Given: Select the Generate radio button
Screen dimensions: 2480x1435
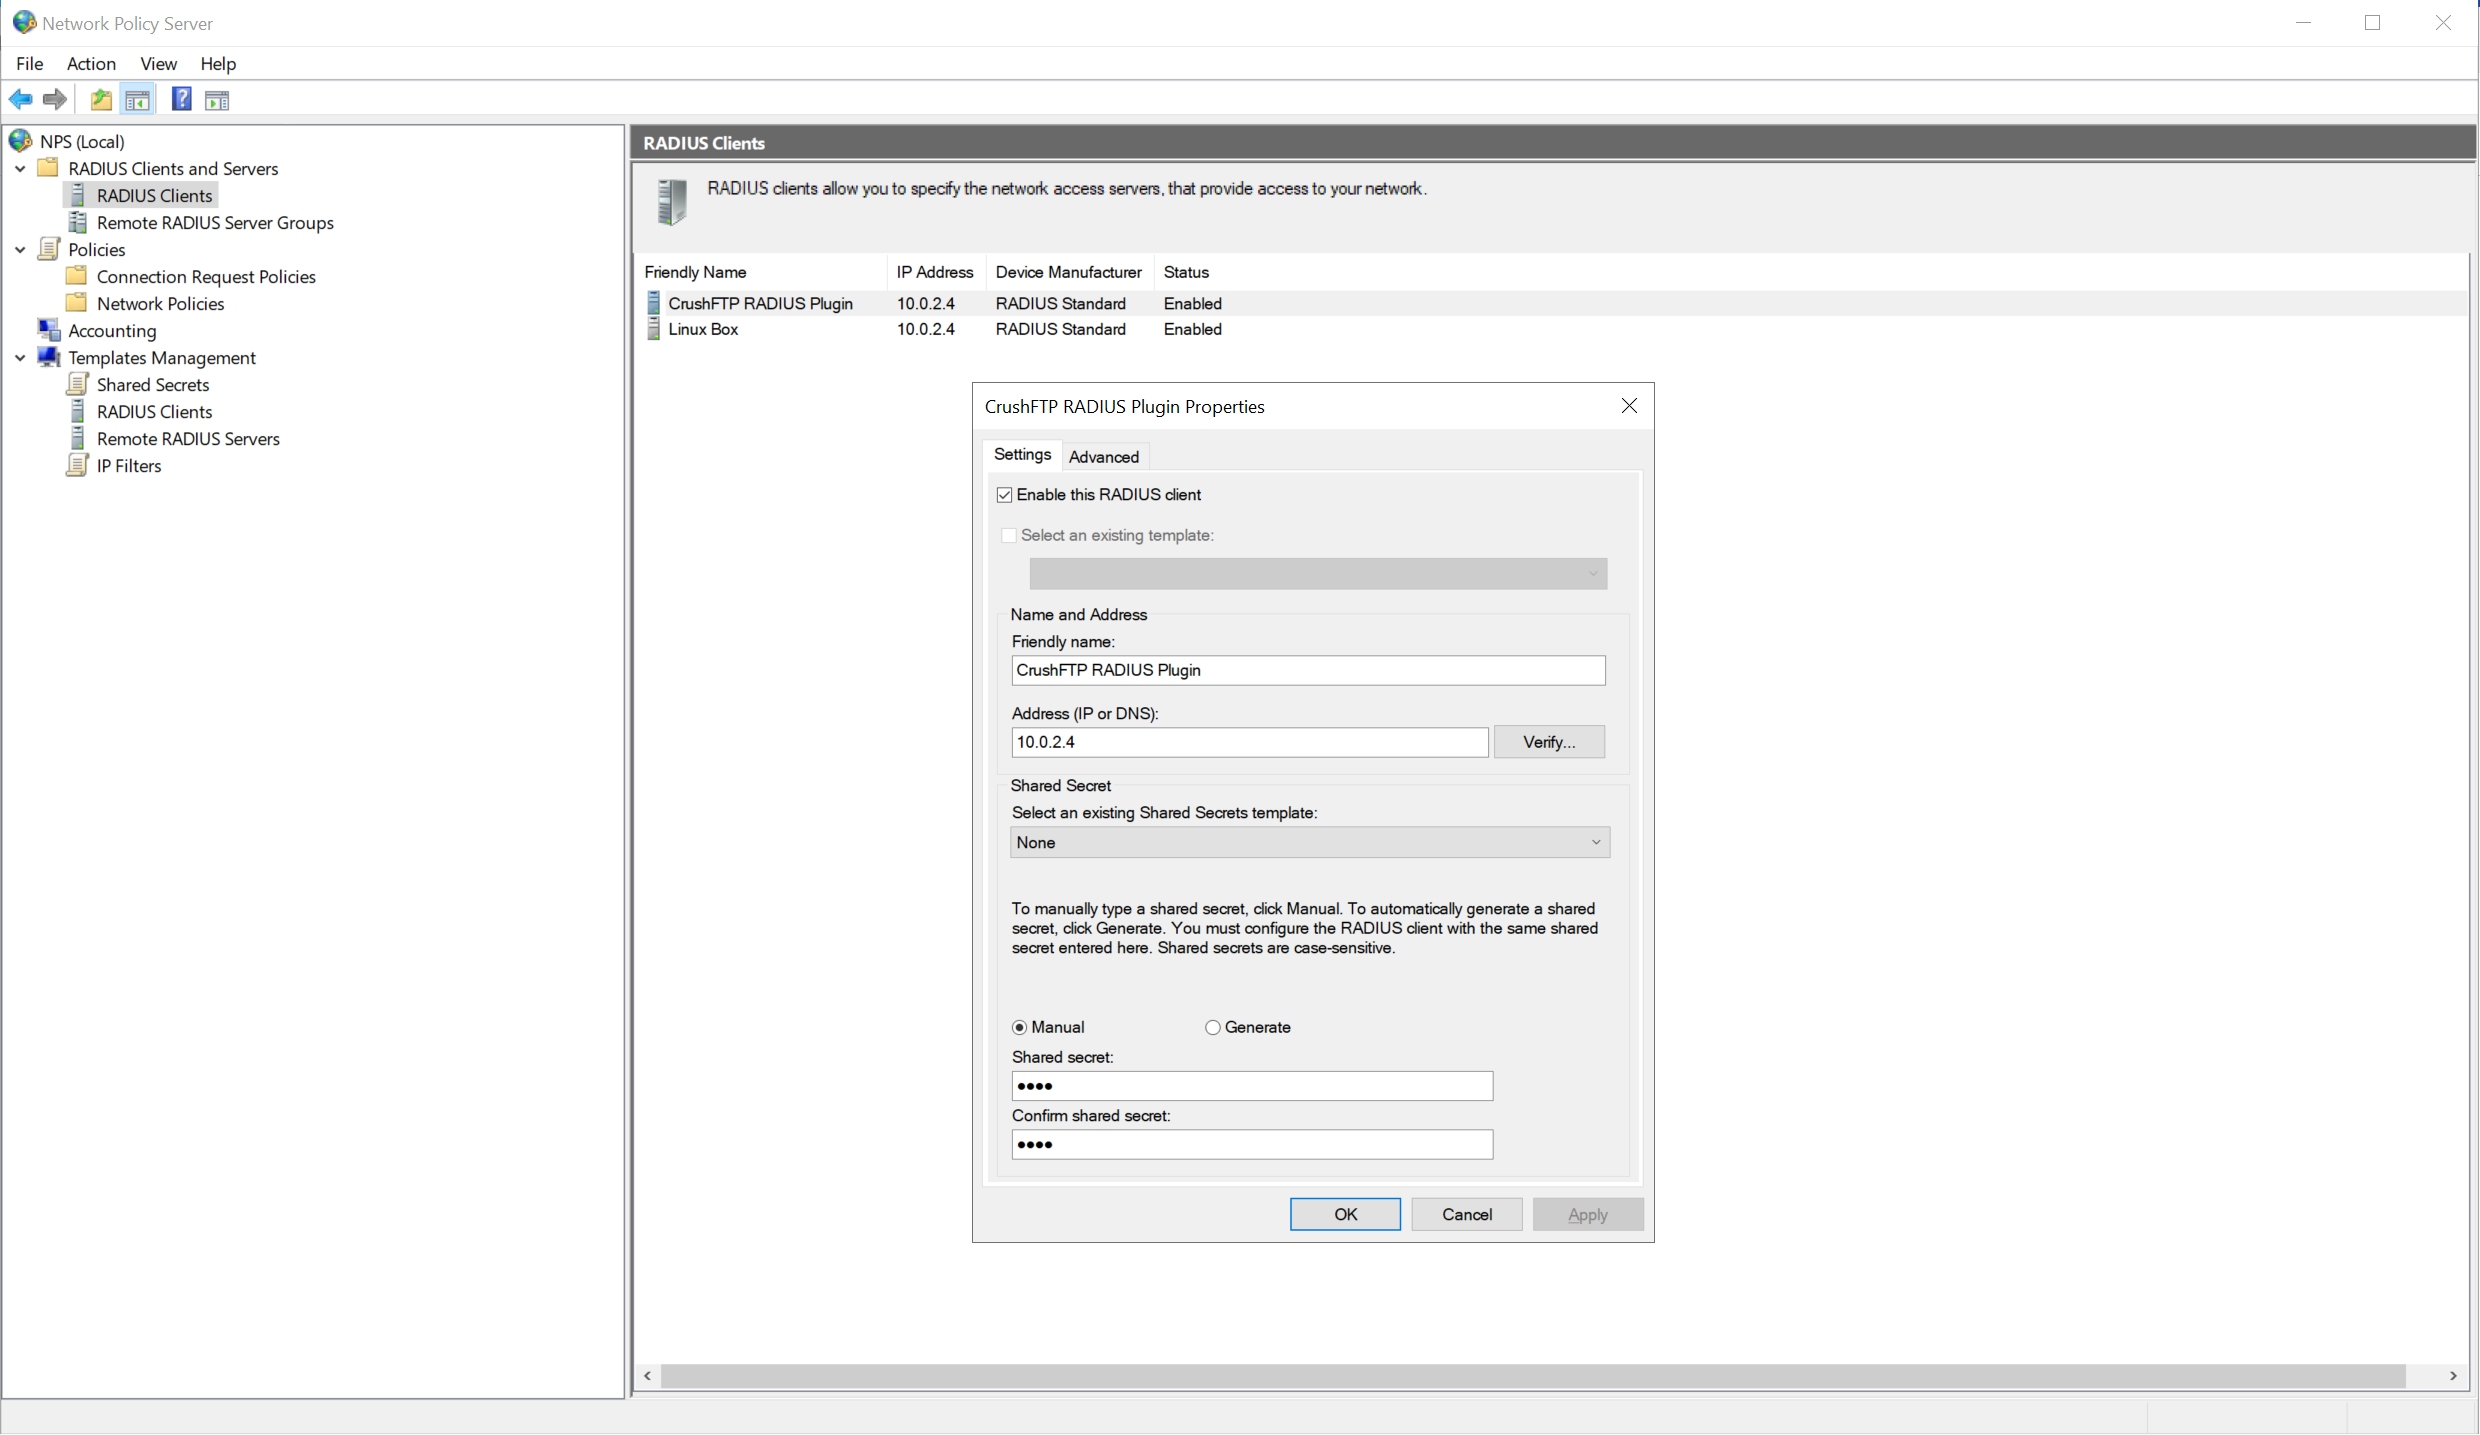Looking at the screenshot, I should (x=1212, y=1027).
